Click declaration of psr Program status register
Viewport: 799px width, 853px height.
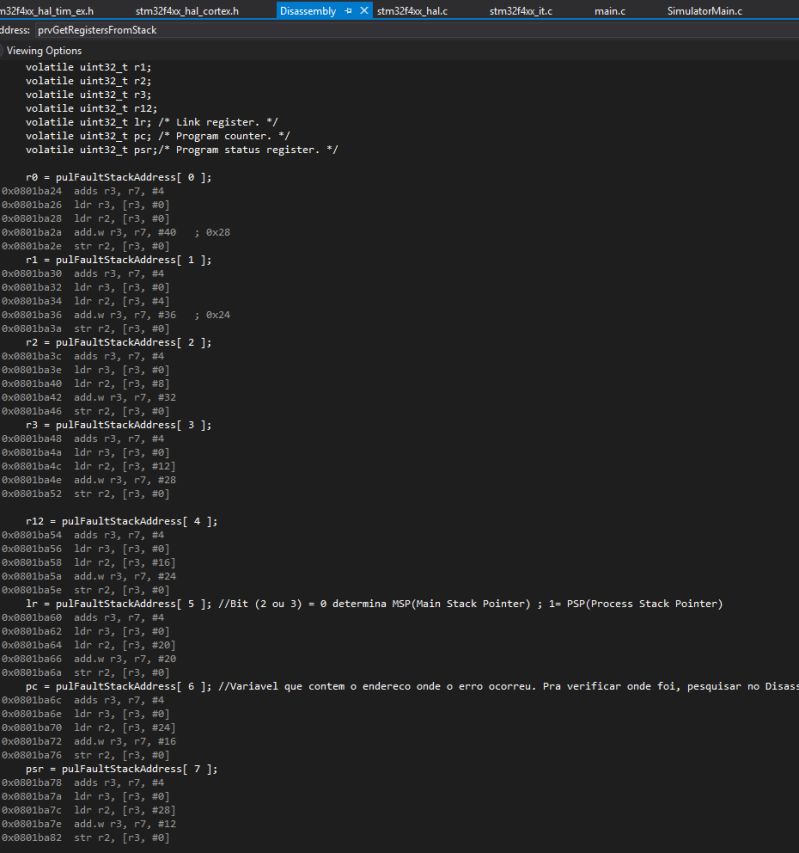pos(182,150)
